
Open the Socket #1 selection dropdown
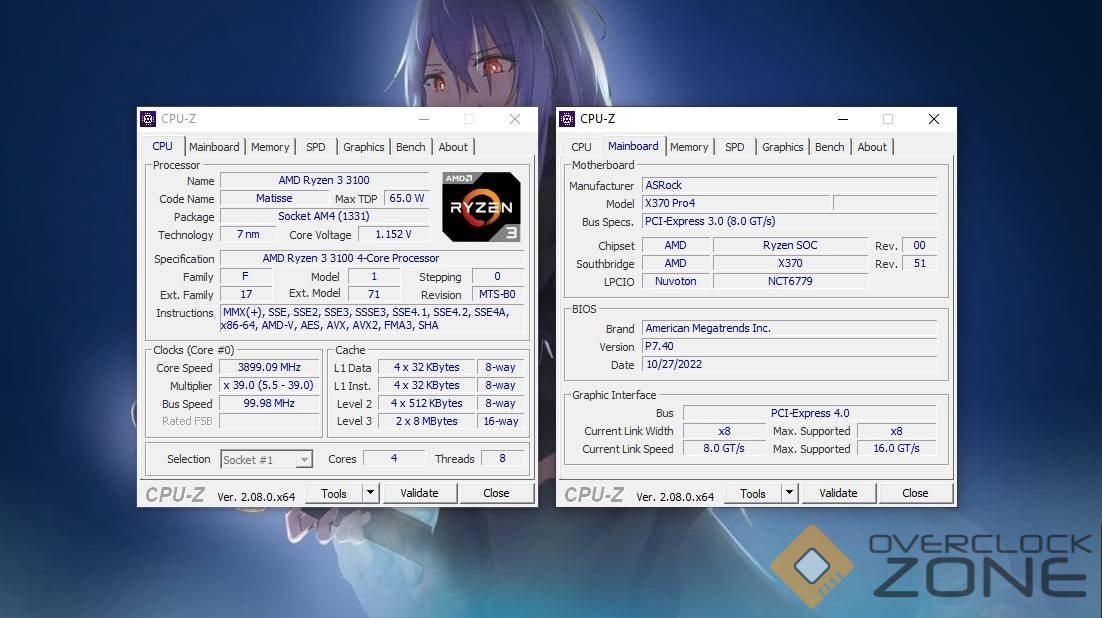266,460
